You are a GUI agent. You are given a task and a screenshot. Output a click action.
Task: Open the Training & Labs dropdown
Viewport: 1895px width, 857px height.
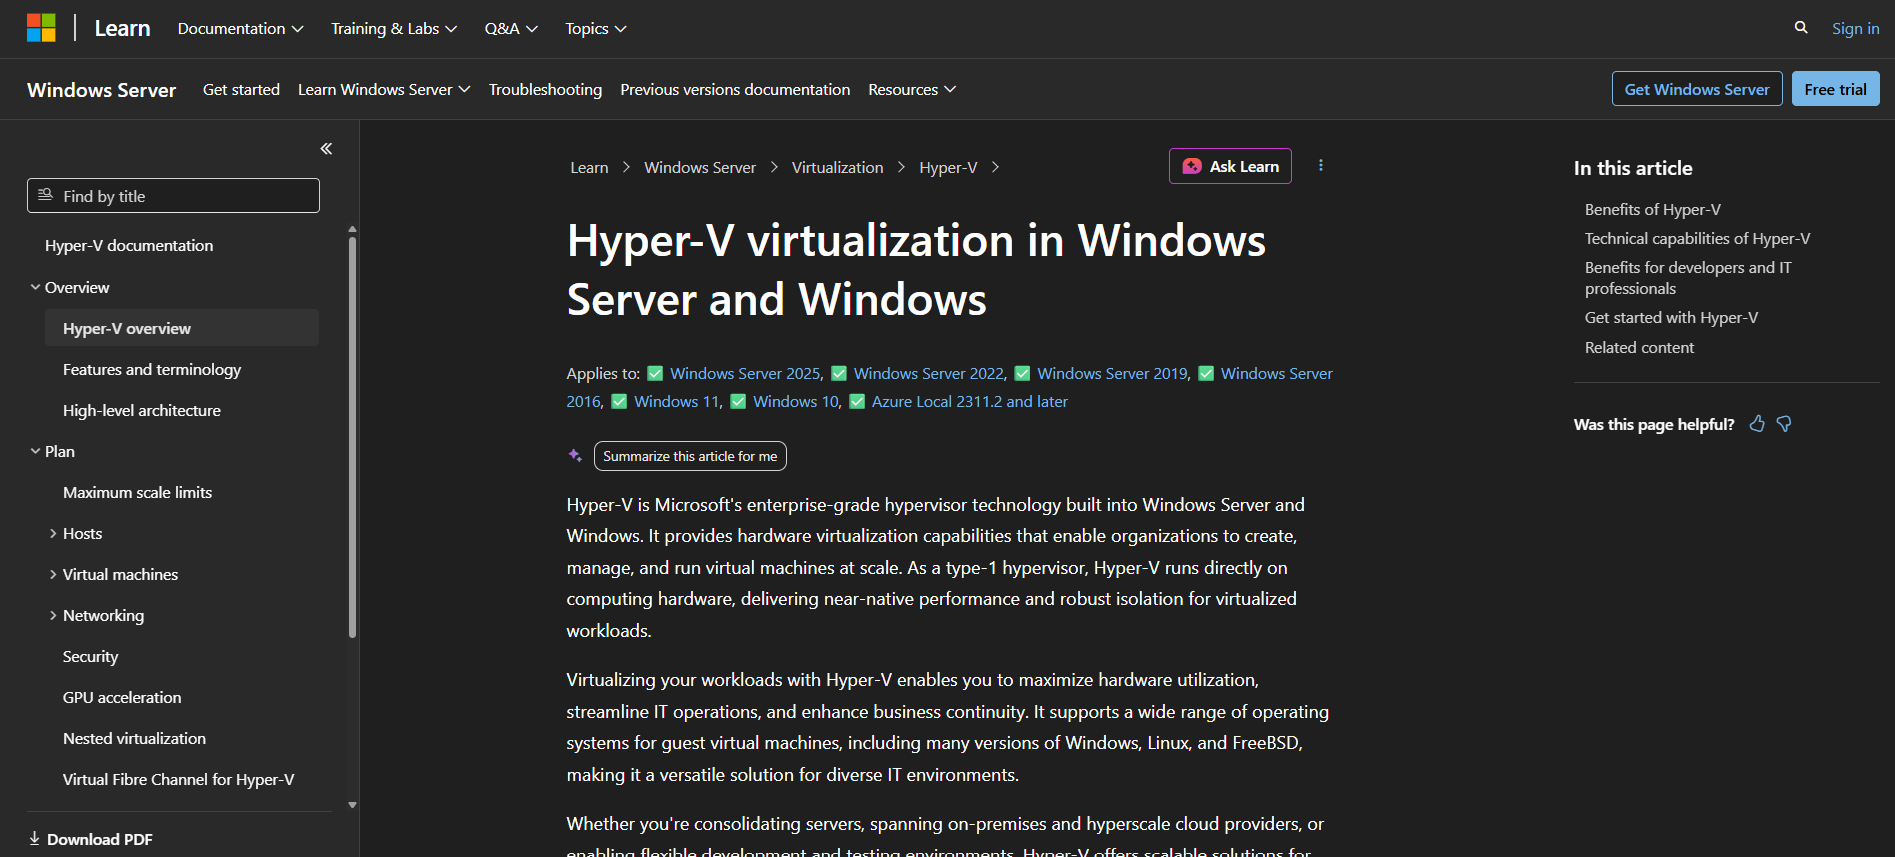coord(394,28)
